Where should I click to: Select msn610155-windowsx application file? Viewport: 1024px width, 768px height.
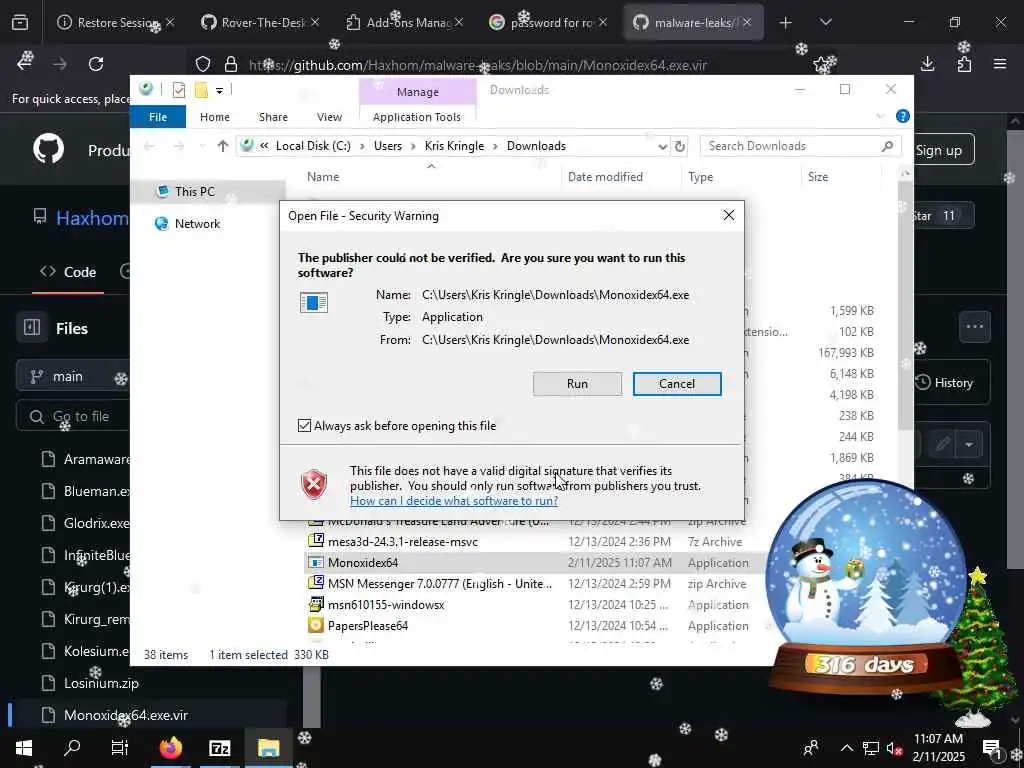pyautogui.click(x=386, y=605)
